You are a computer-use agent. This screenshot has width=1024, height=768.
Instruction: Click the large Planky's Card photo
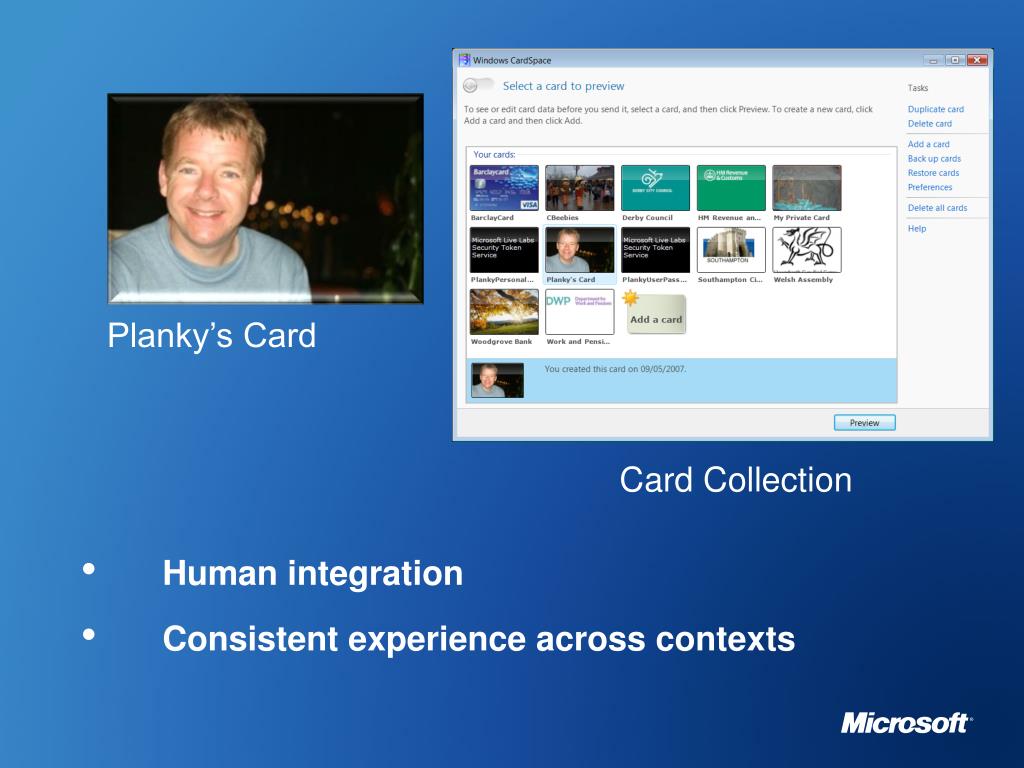[x=266, y=199]
